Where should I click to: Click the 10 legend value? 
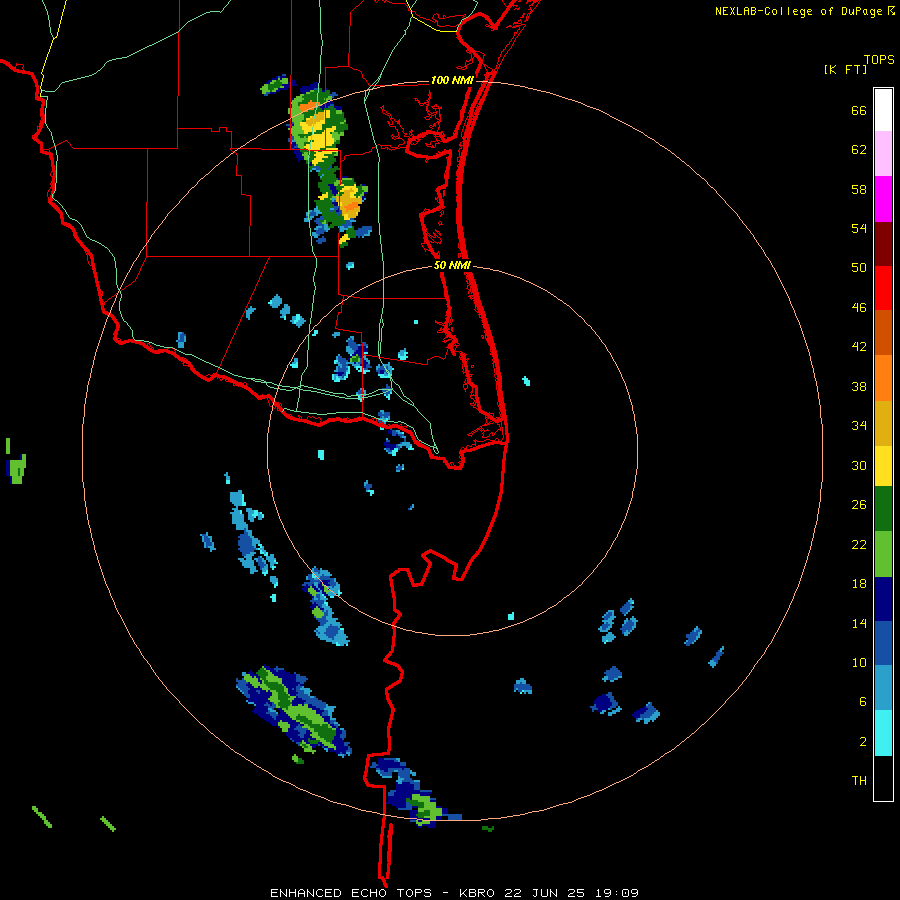(859, 662)
